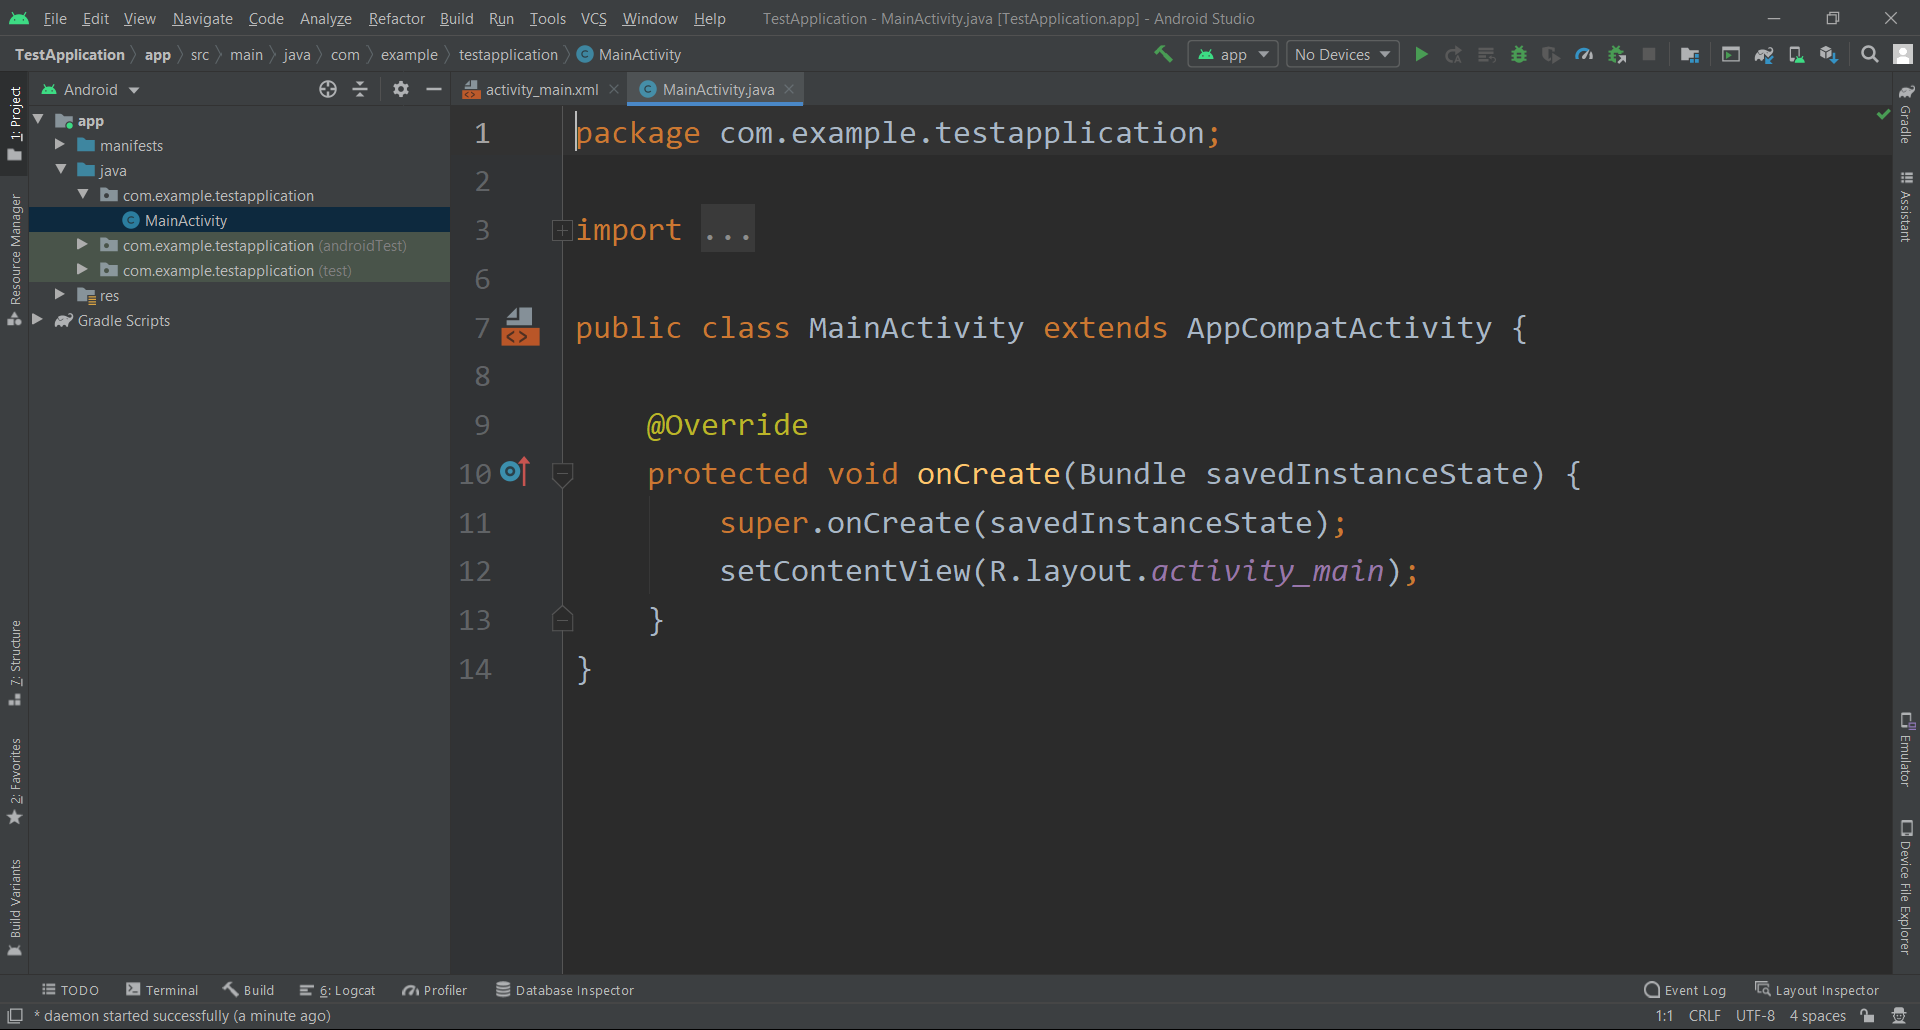Screen dimensions: 1920x1030
Task: Click the override gutter icon on line 10
Action: (x=514, y=471)
